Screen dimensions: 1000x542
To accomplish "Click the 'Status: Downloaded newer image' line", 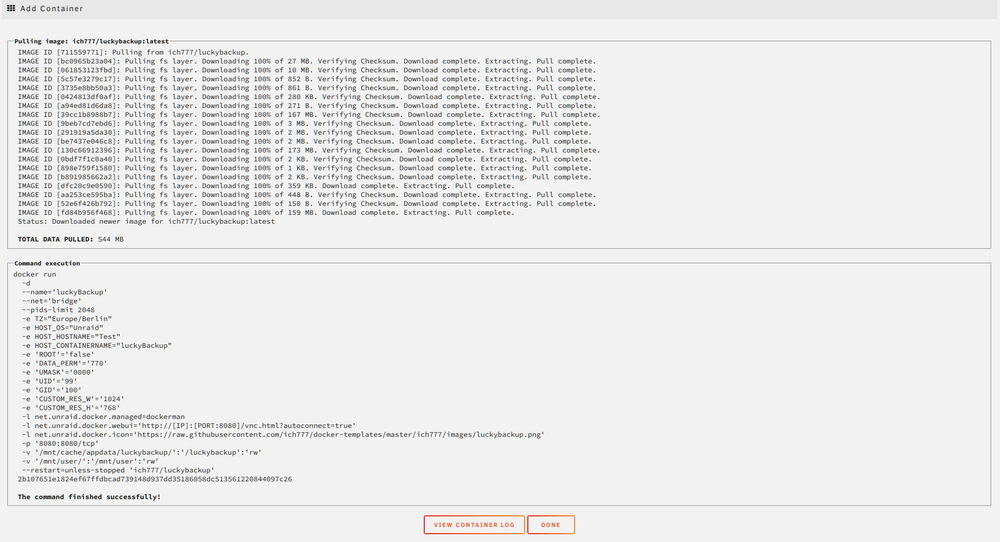I will coord(146,221).
